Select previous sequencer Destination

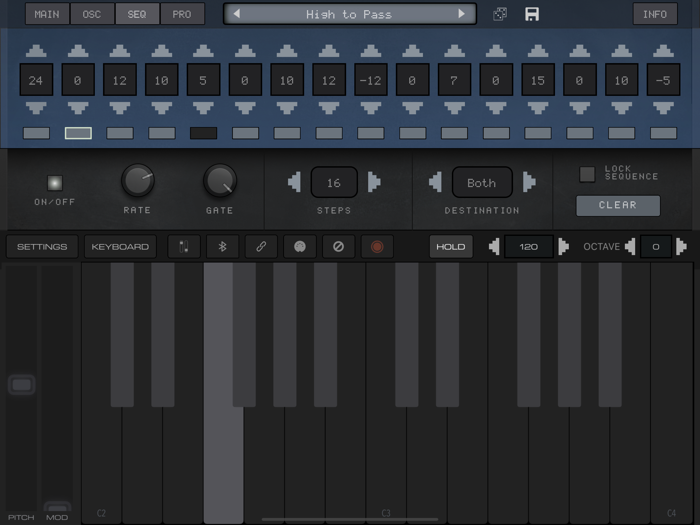tap(436, 182)
